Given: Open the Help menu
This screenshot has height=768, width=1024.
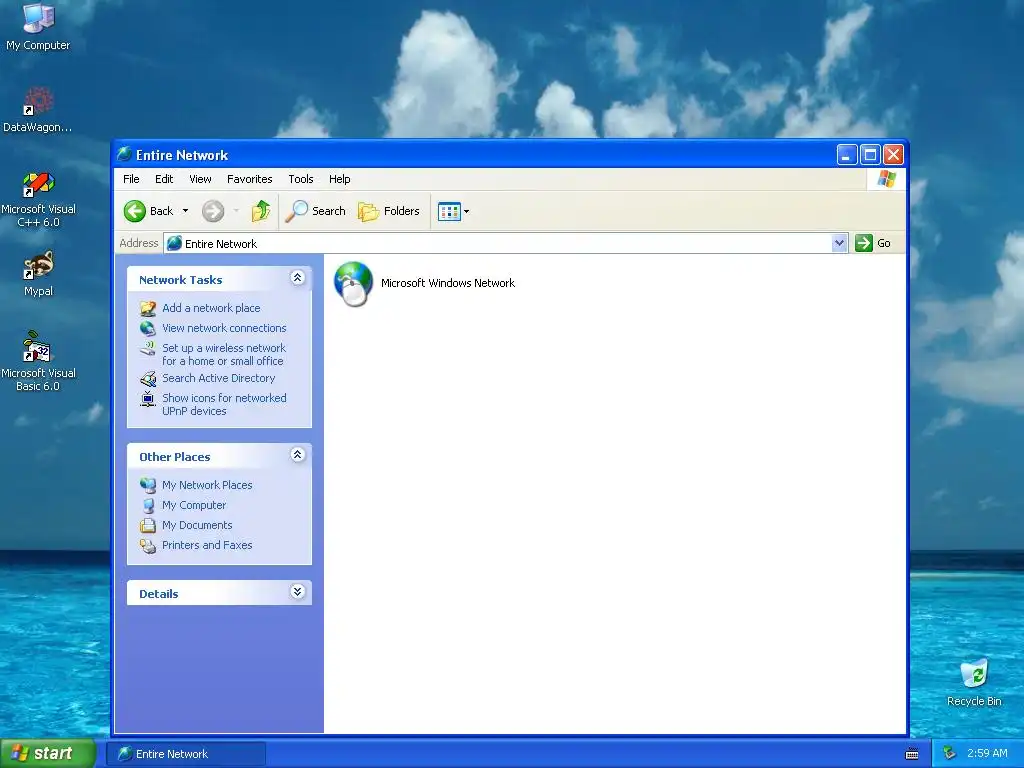Looking at the screenshot, I should [x=340, y=179].
